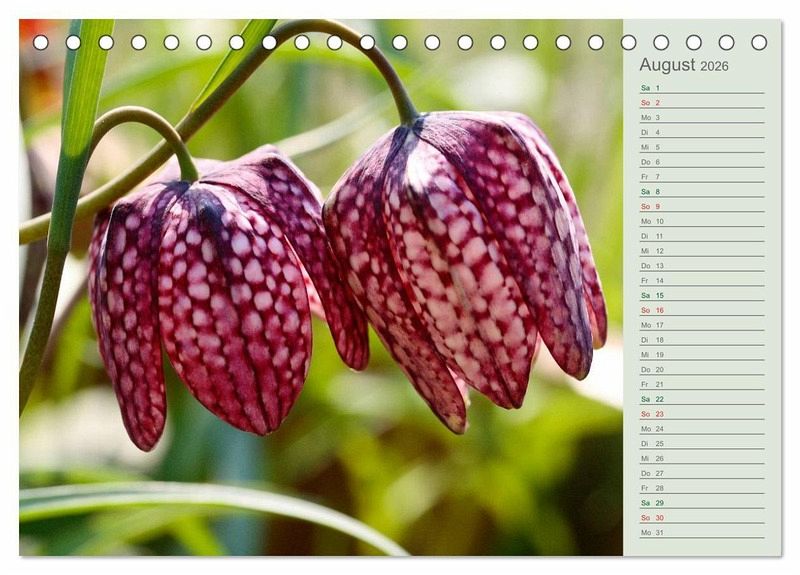Click the 'Mo 10' date row
800x575 pixels.
coord(652,221)
